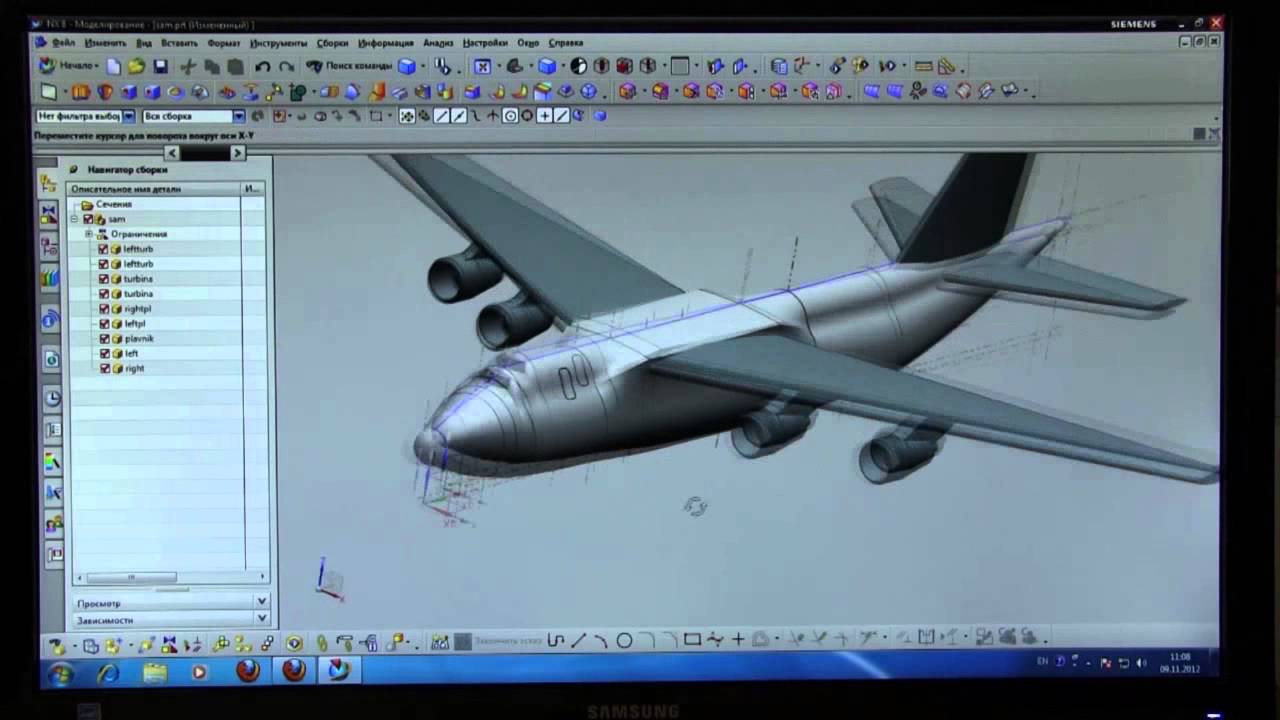Viewport: 1280px width, 720px height.
Task: Open the Constraint Navigator sidebar icon
Action: point(49,214)
